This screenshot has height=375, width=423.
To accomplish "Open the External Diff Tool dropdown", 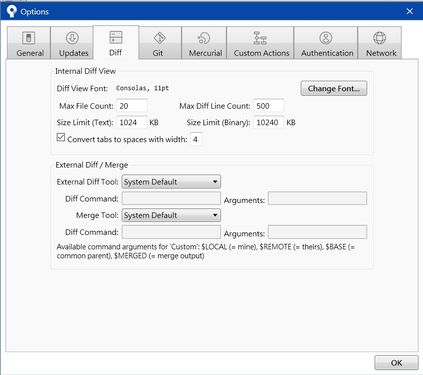I will pyautogui.click(x=171, y=182).
